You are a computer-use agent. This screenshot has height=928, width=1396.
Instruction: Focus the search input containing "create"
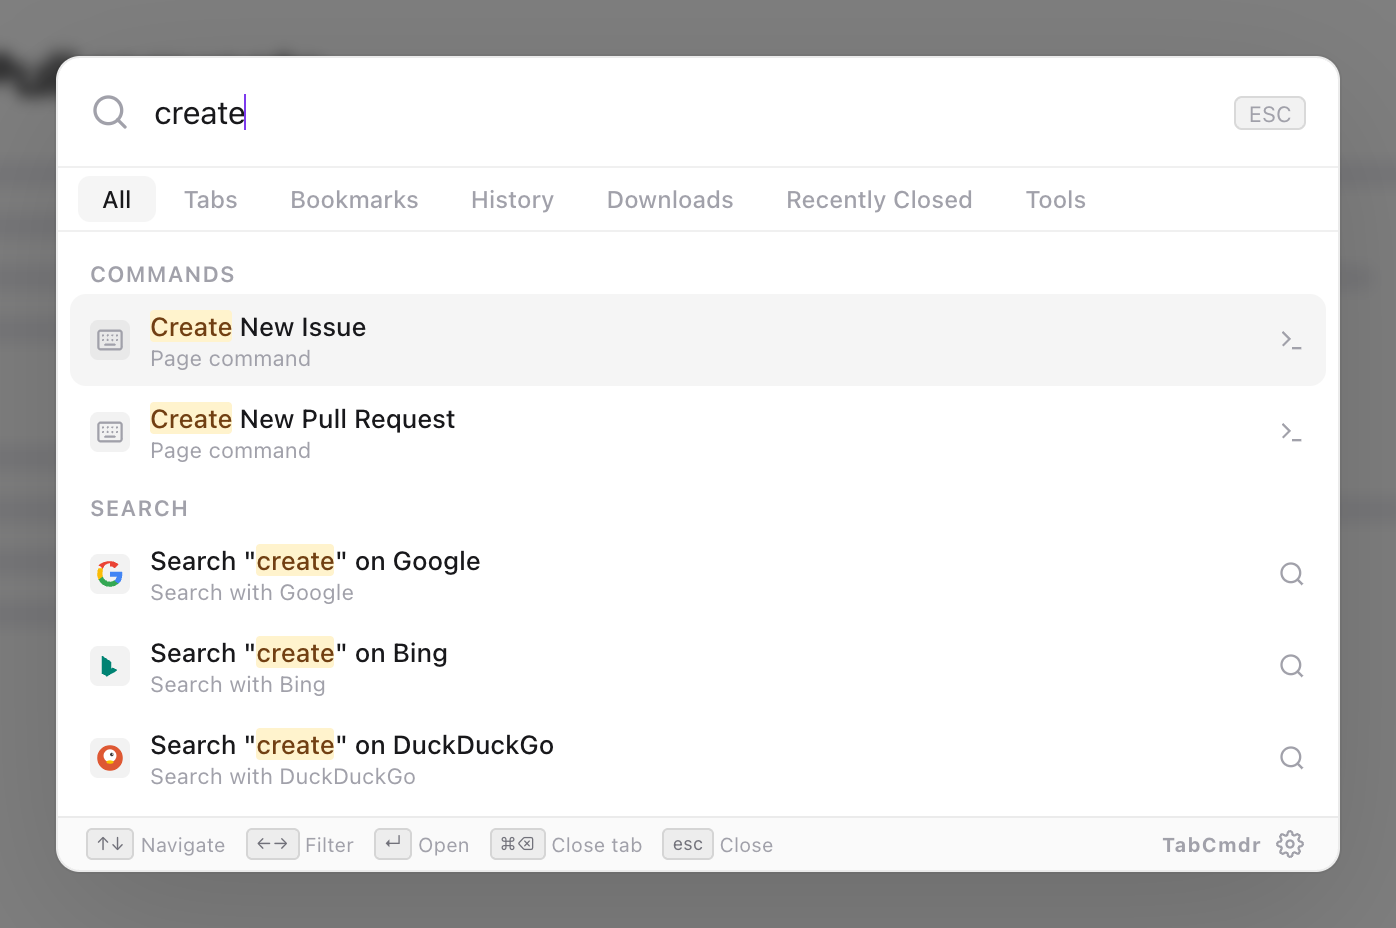click(680, 113)
